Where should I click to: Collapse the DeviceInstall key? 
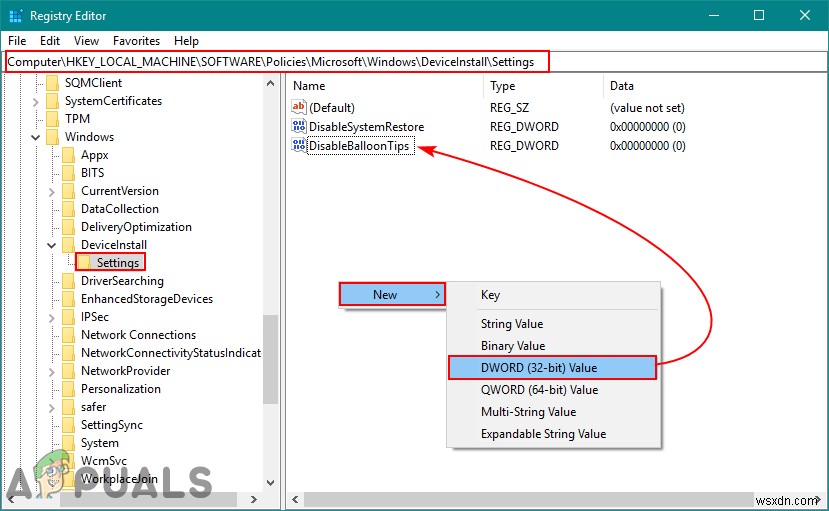pos(51,245)
